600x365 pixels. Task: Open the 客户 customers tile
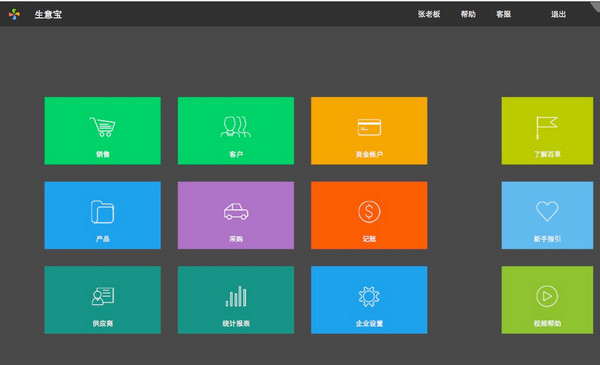point(236,131)
